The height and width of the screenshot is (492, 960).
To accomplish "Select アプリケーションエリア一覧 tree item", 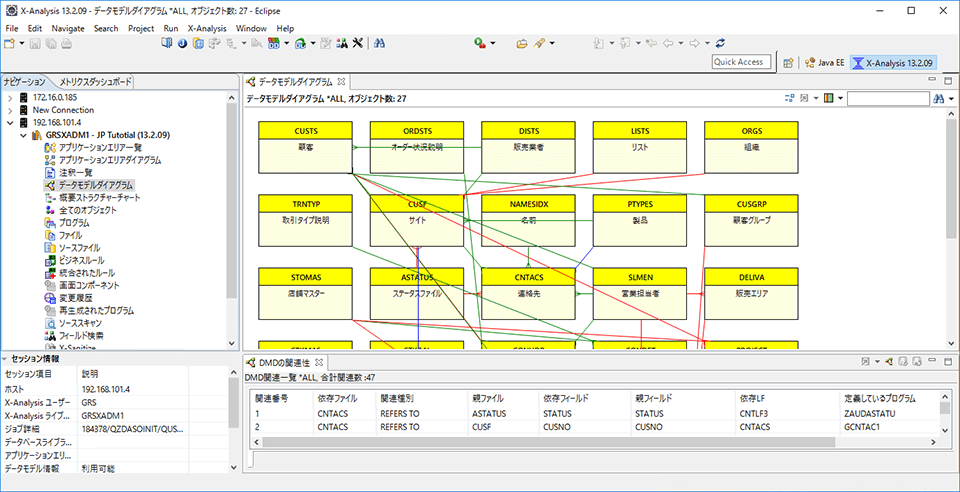I will 100,147.
